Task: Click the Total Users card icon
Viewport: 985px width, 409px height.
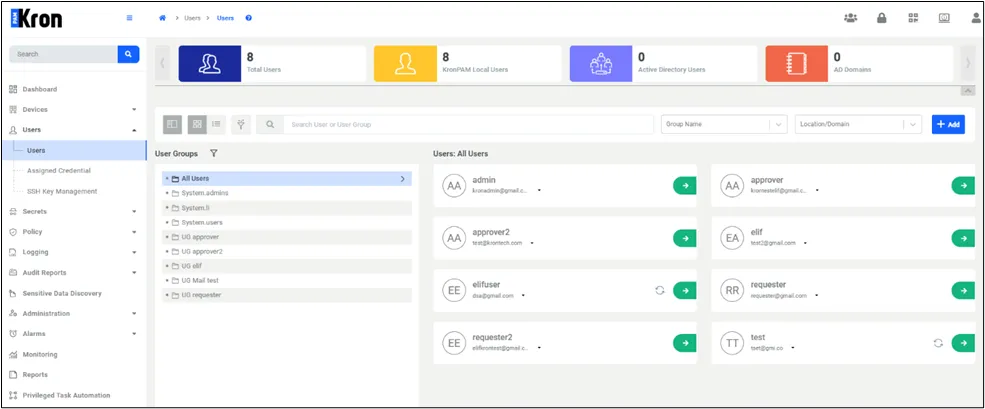Action: point(210,63)
